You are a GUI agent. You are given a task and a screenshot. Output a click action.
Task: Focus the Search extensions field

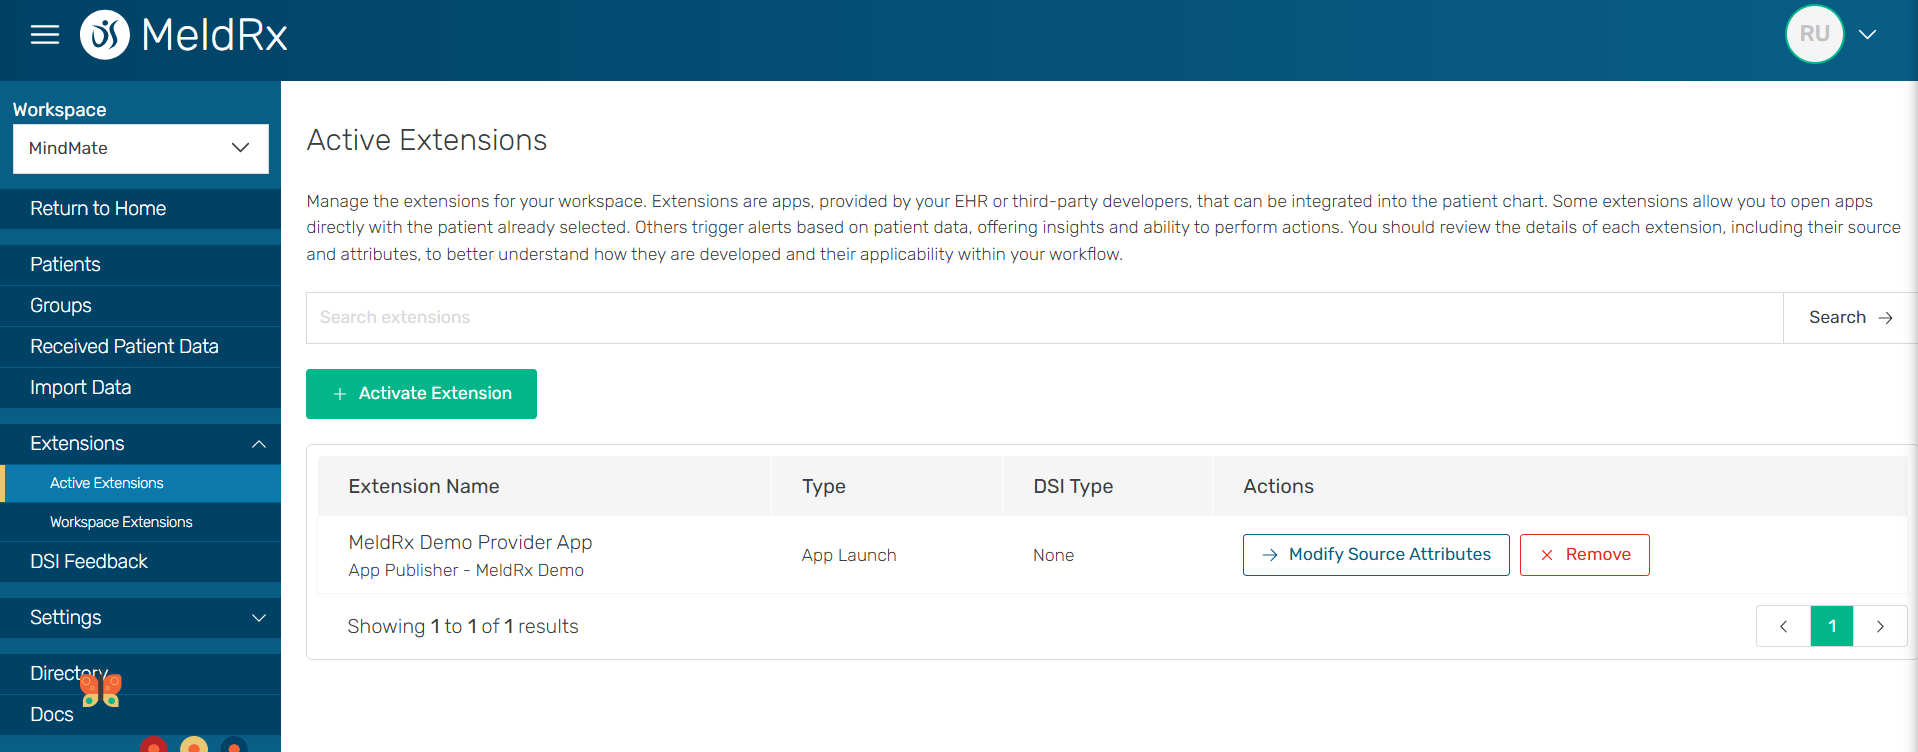(x=1044, y=318)
